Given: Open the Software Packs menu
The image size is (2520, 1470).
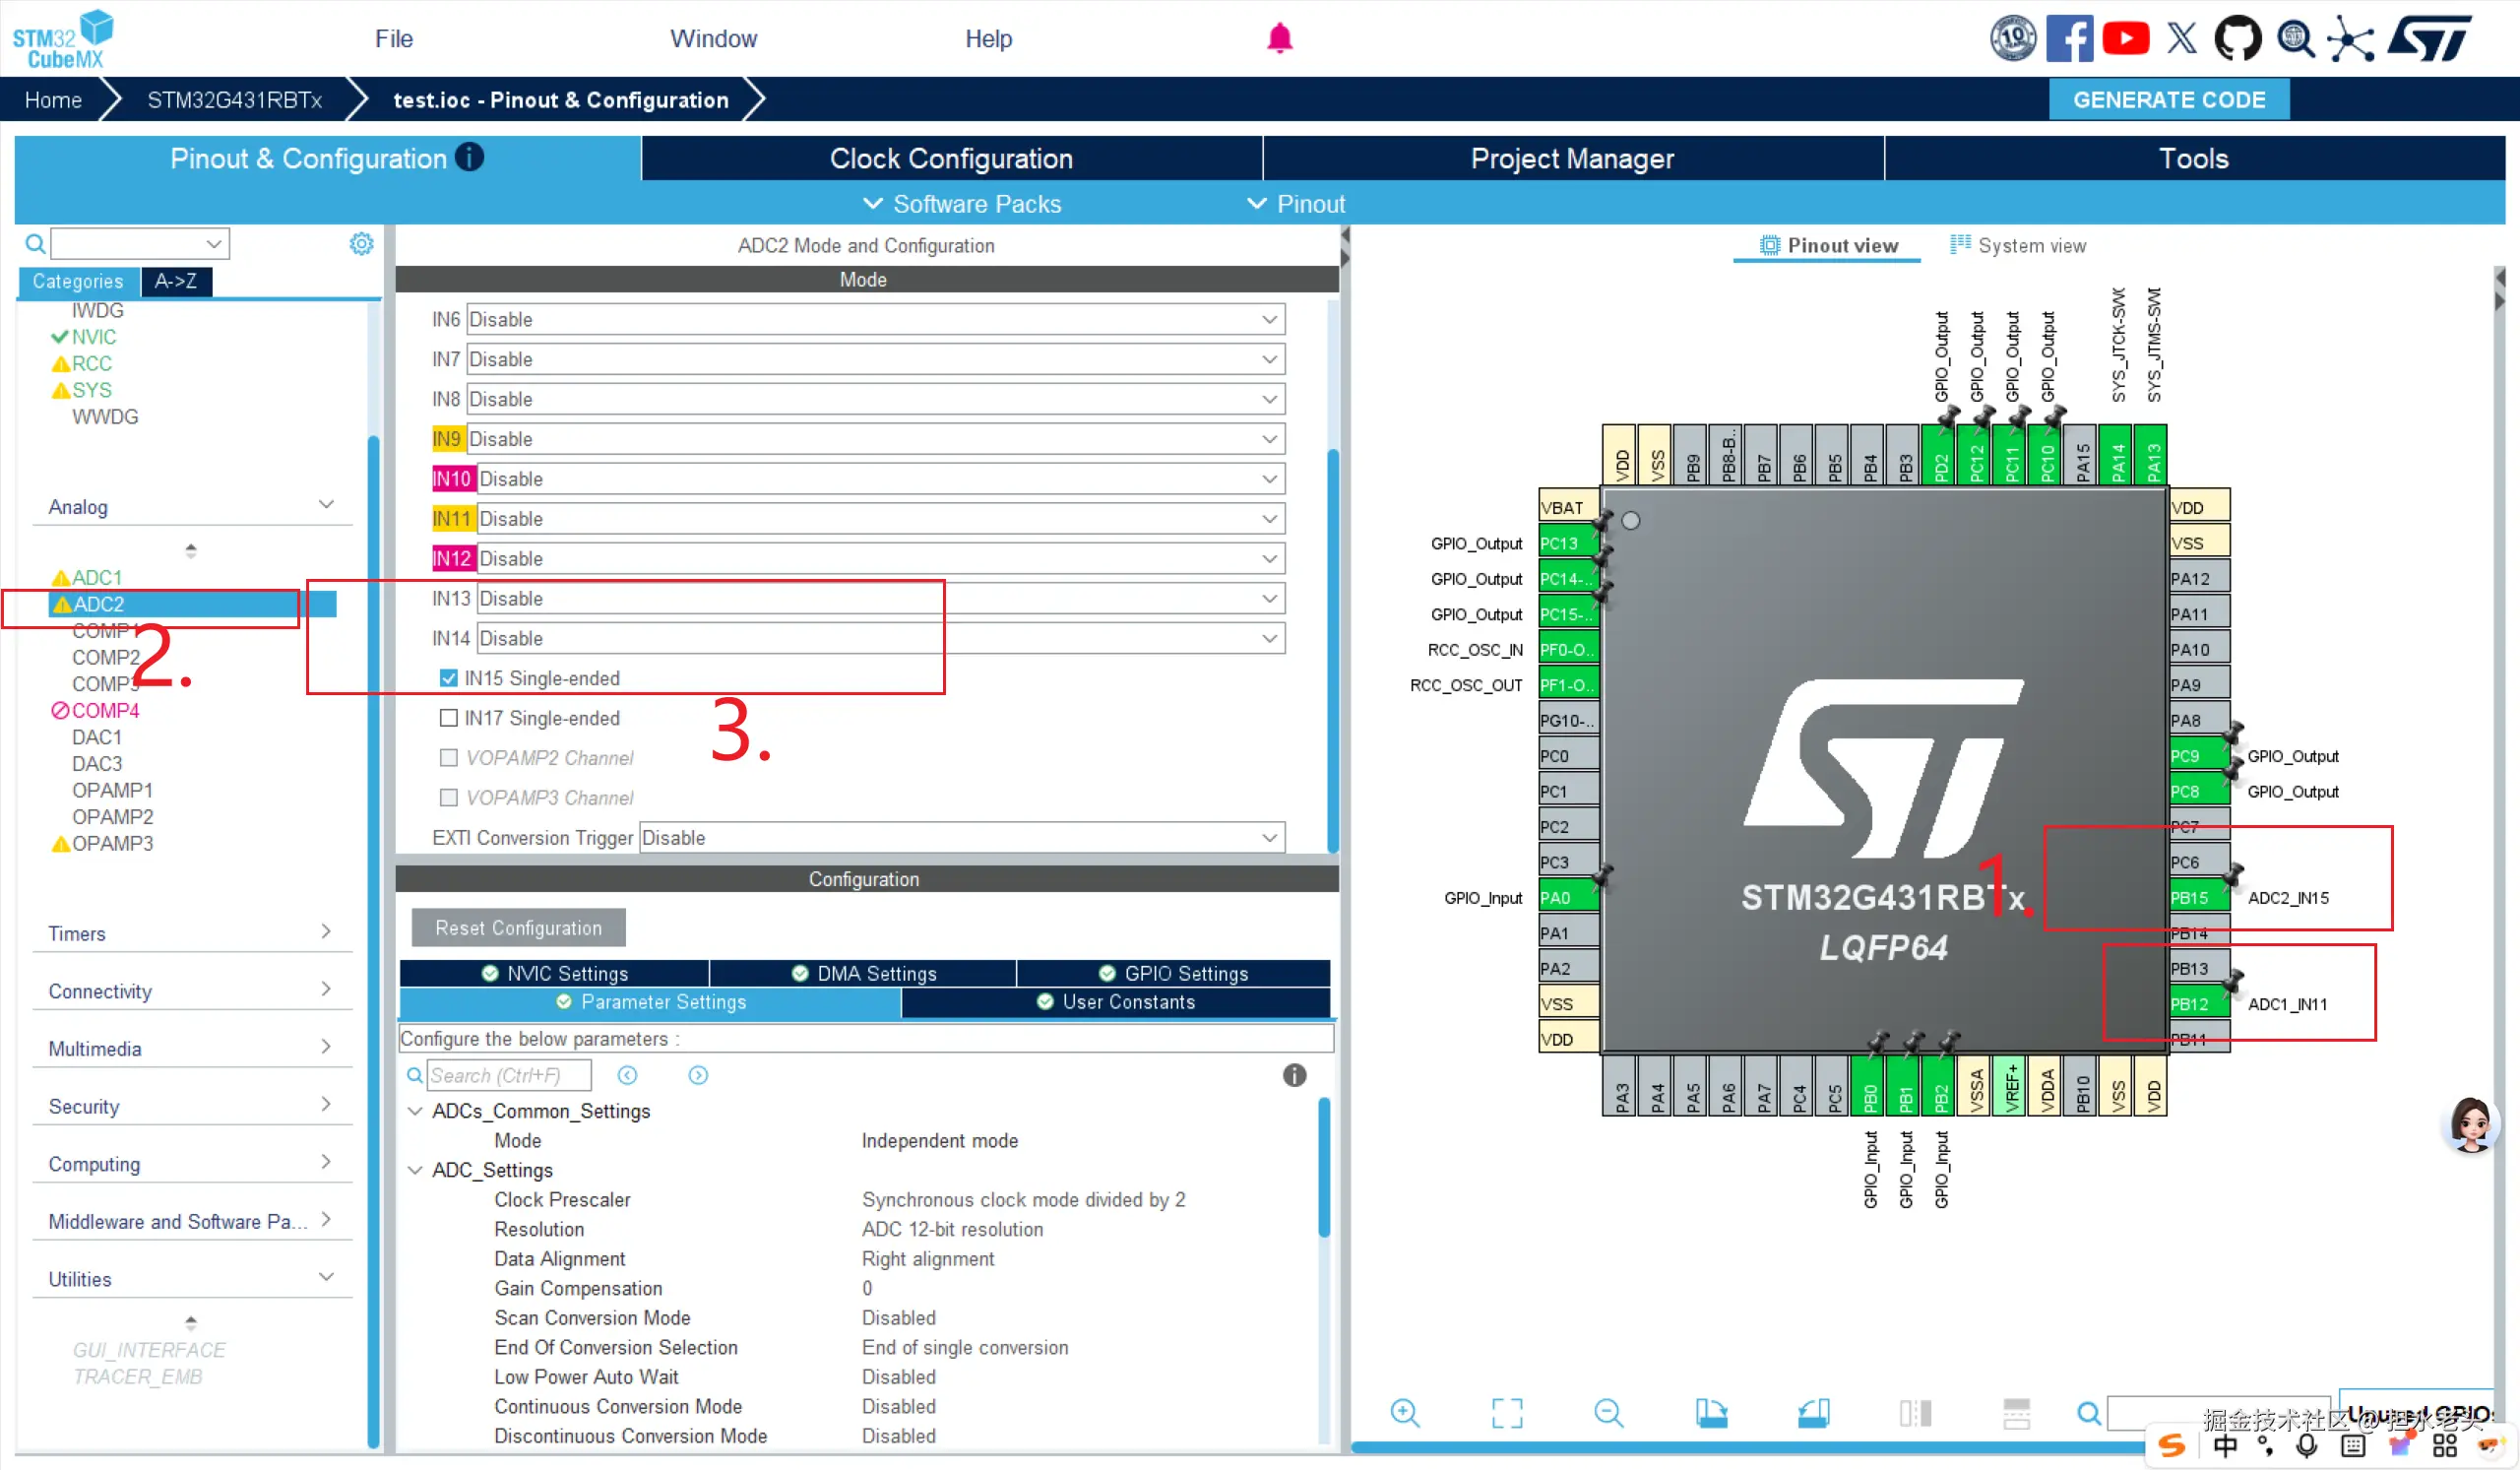Looking at the screenshot, I should [x=962, y=204].
